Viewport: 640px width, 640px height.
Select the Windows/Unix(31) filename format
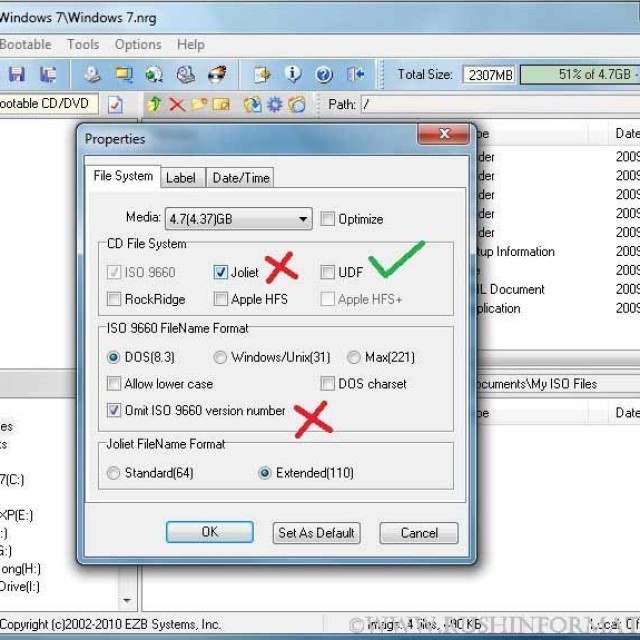point(220,358)
